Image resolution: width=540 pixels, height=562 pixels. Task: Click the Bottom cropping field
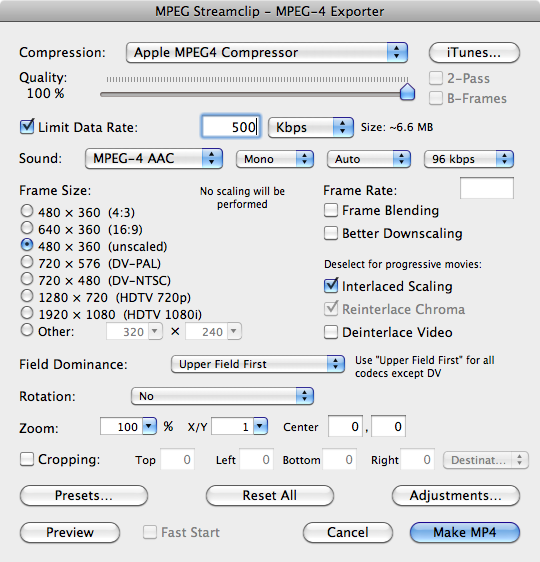pos(339,459)
